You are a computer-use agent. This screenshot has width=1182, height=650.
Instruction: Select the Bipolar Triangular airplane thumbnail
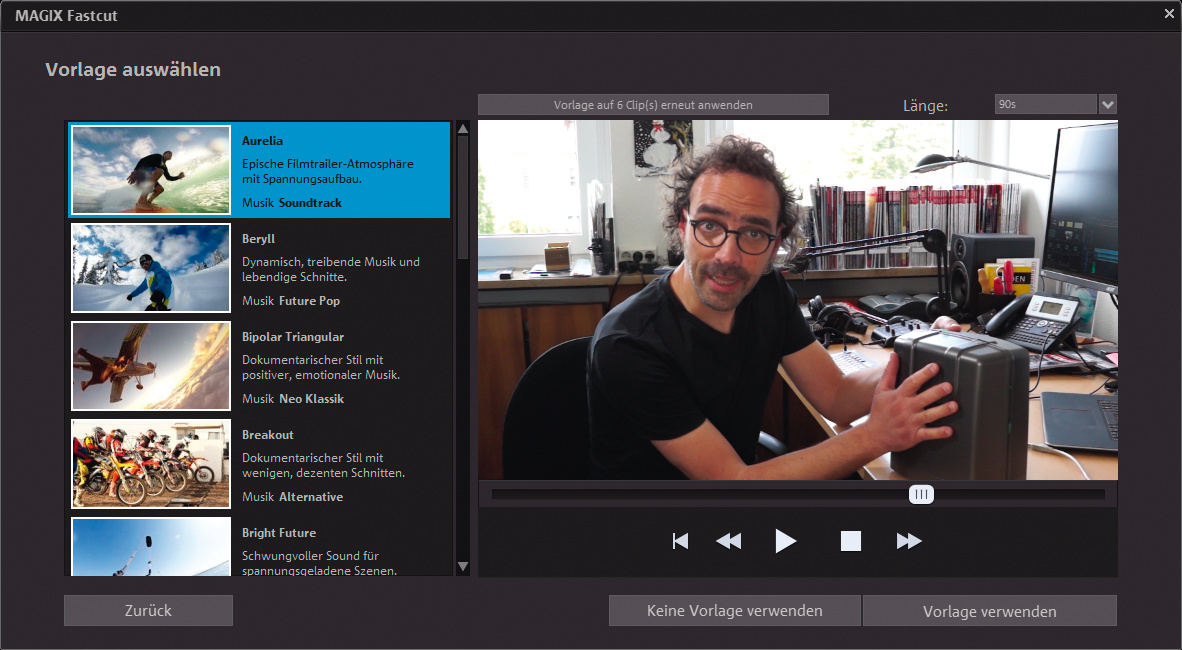151,366
